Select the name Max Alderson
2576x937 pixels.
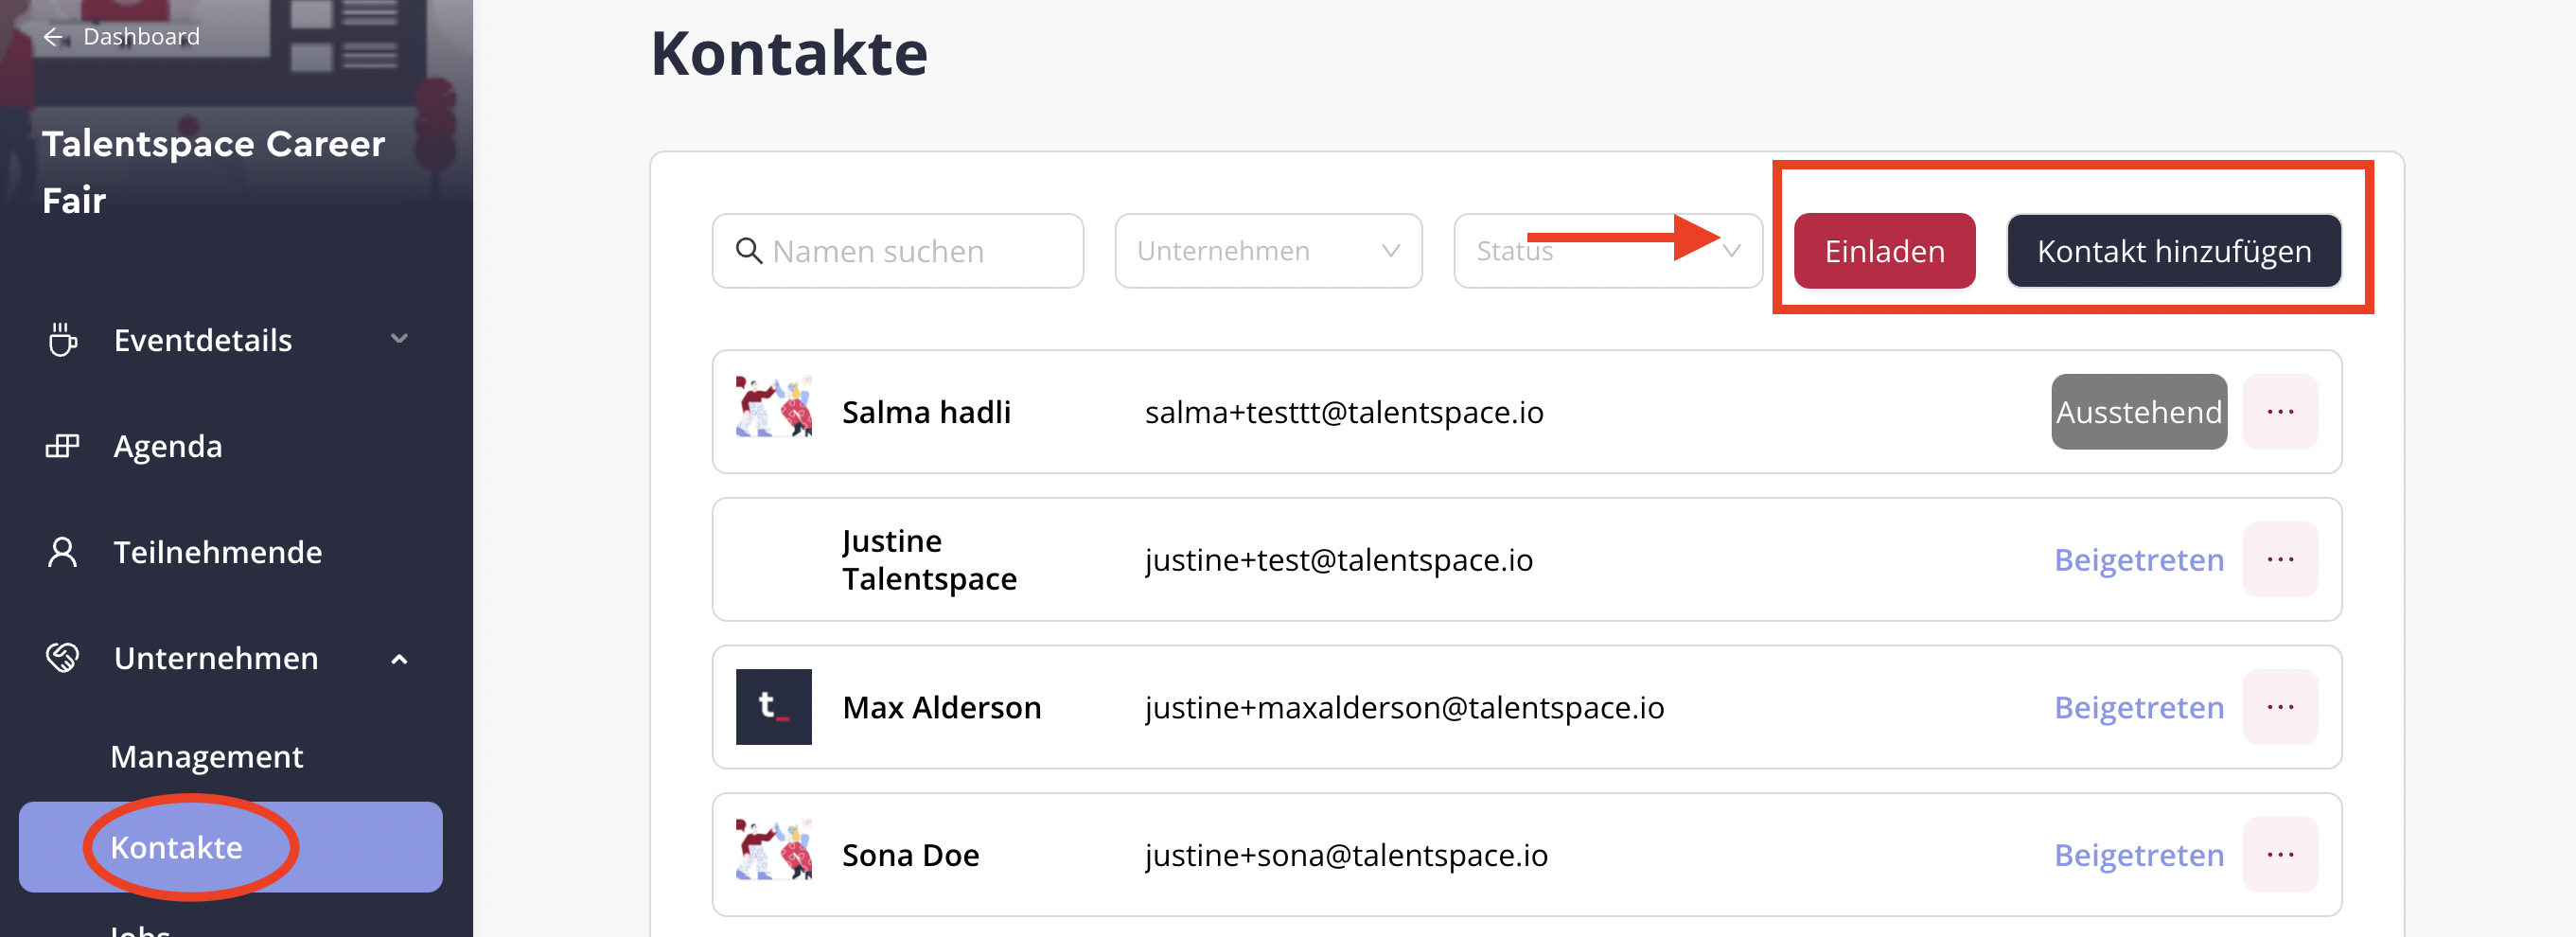(941, 707)
